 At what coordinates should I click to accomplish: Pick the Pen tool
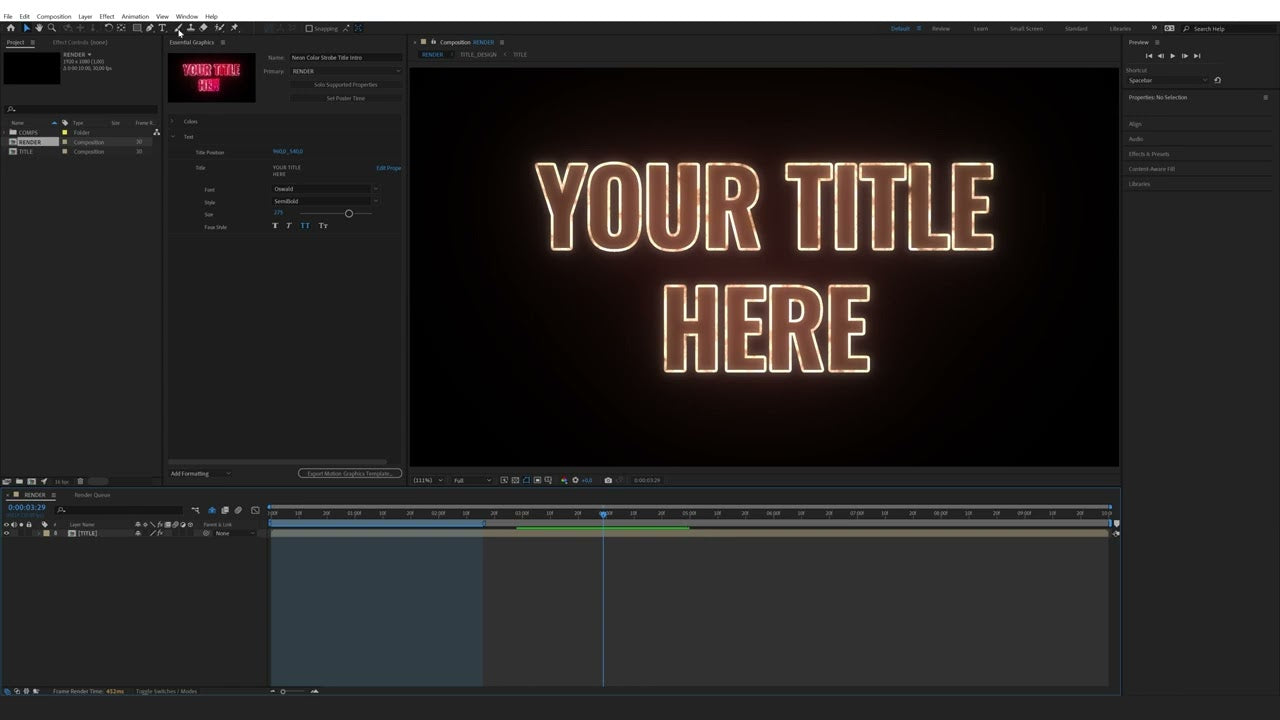click(148, 28)
